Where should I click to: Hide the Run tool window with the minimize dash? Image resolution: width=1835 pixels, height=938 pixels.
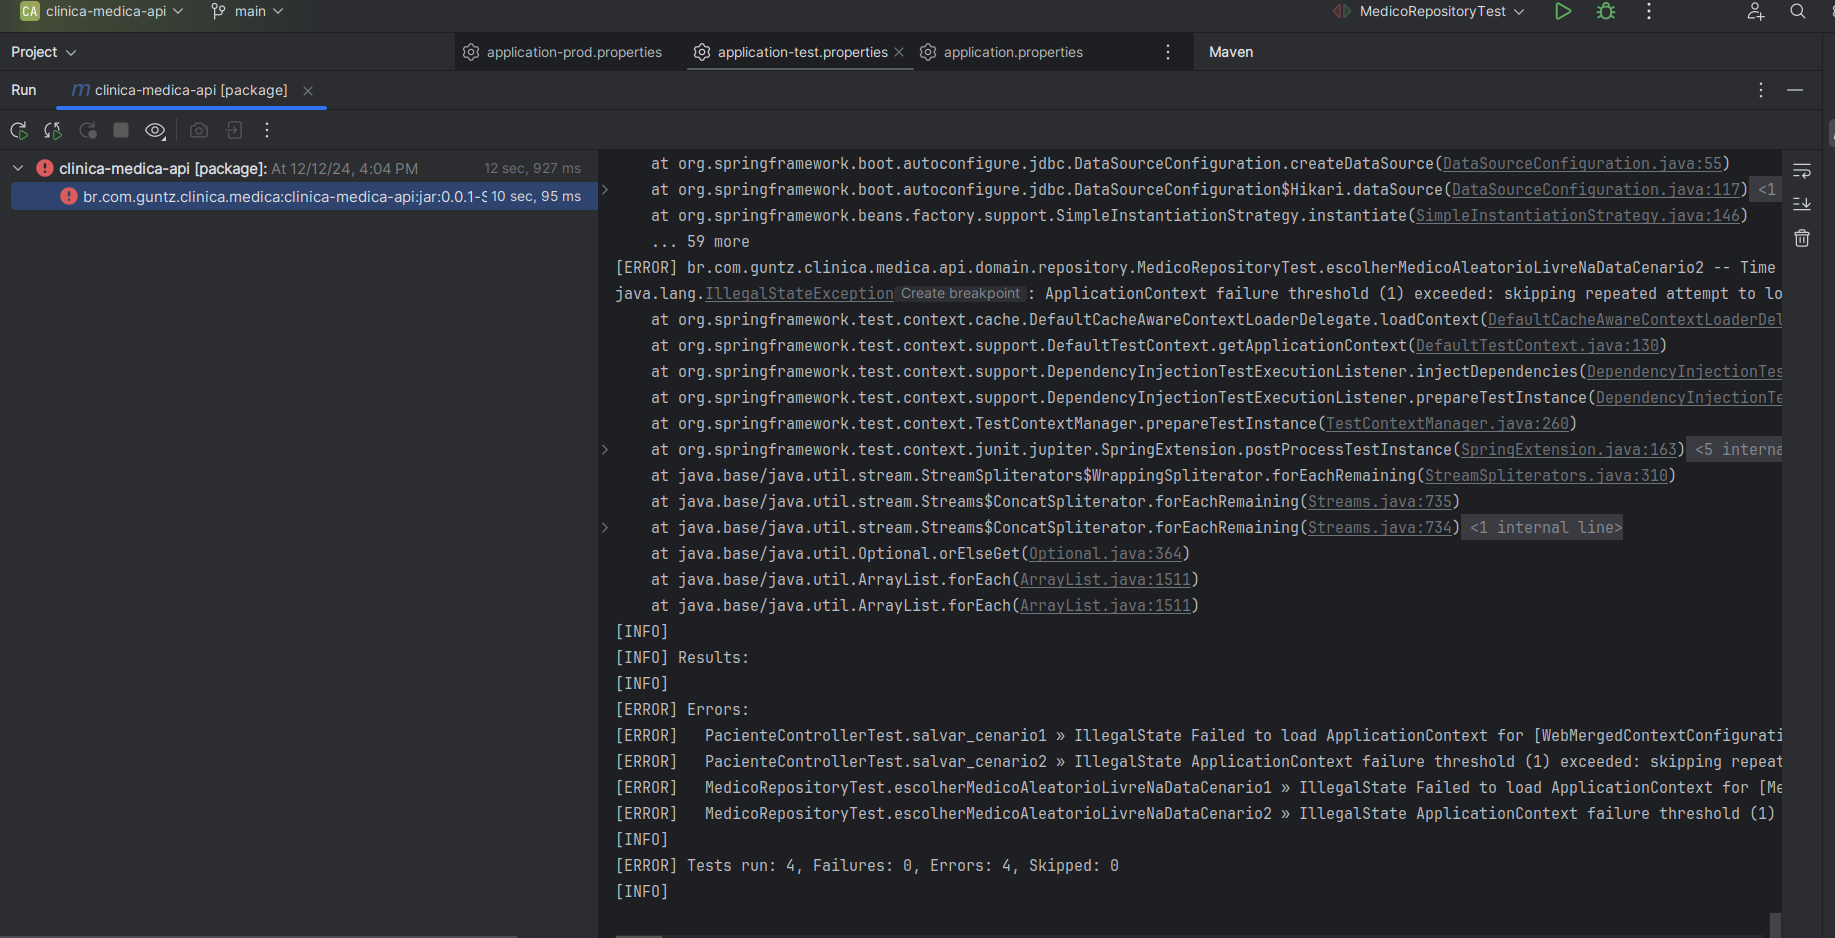[1795, 90]
